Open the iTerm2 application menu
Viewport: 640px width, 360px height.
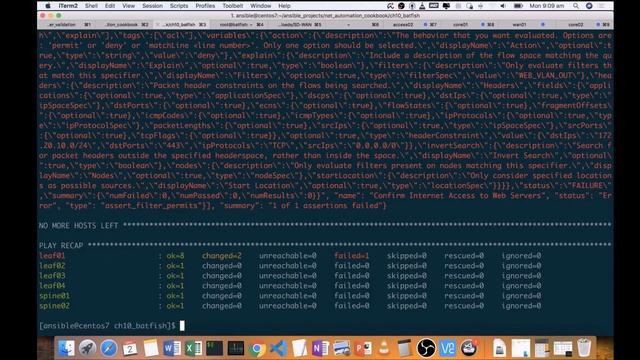[x=68, y=6]
